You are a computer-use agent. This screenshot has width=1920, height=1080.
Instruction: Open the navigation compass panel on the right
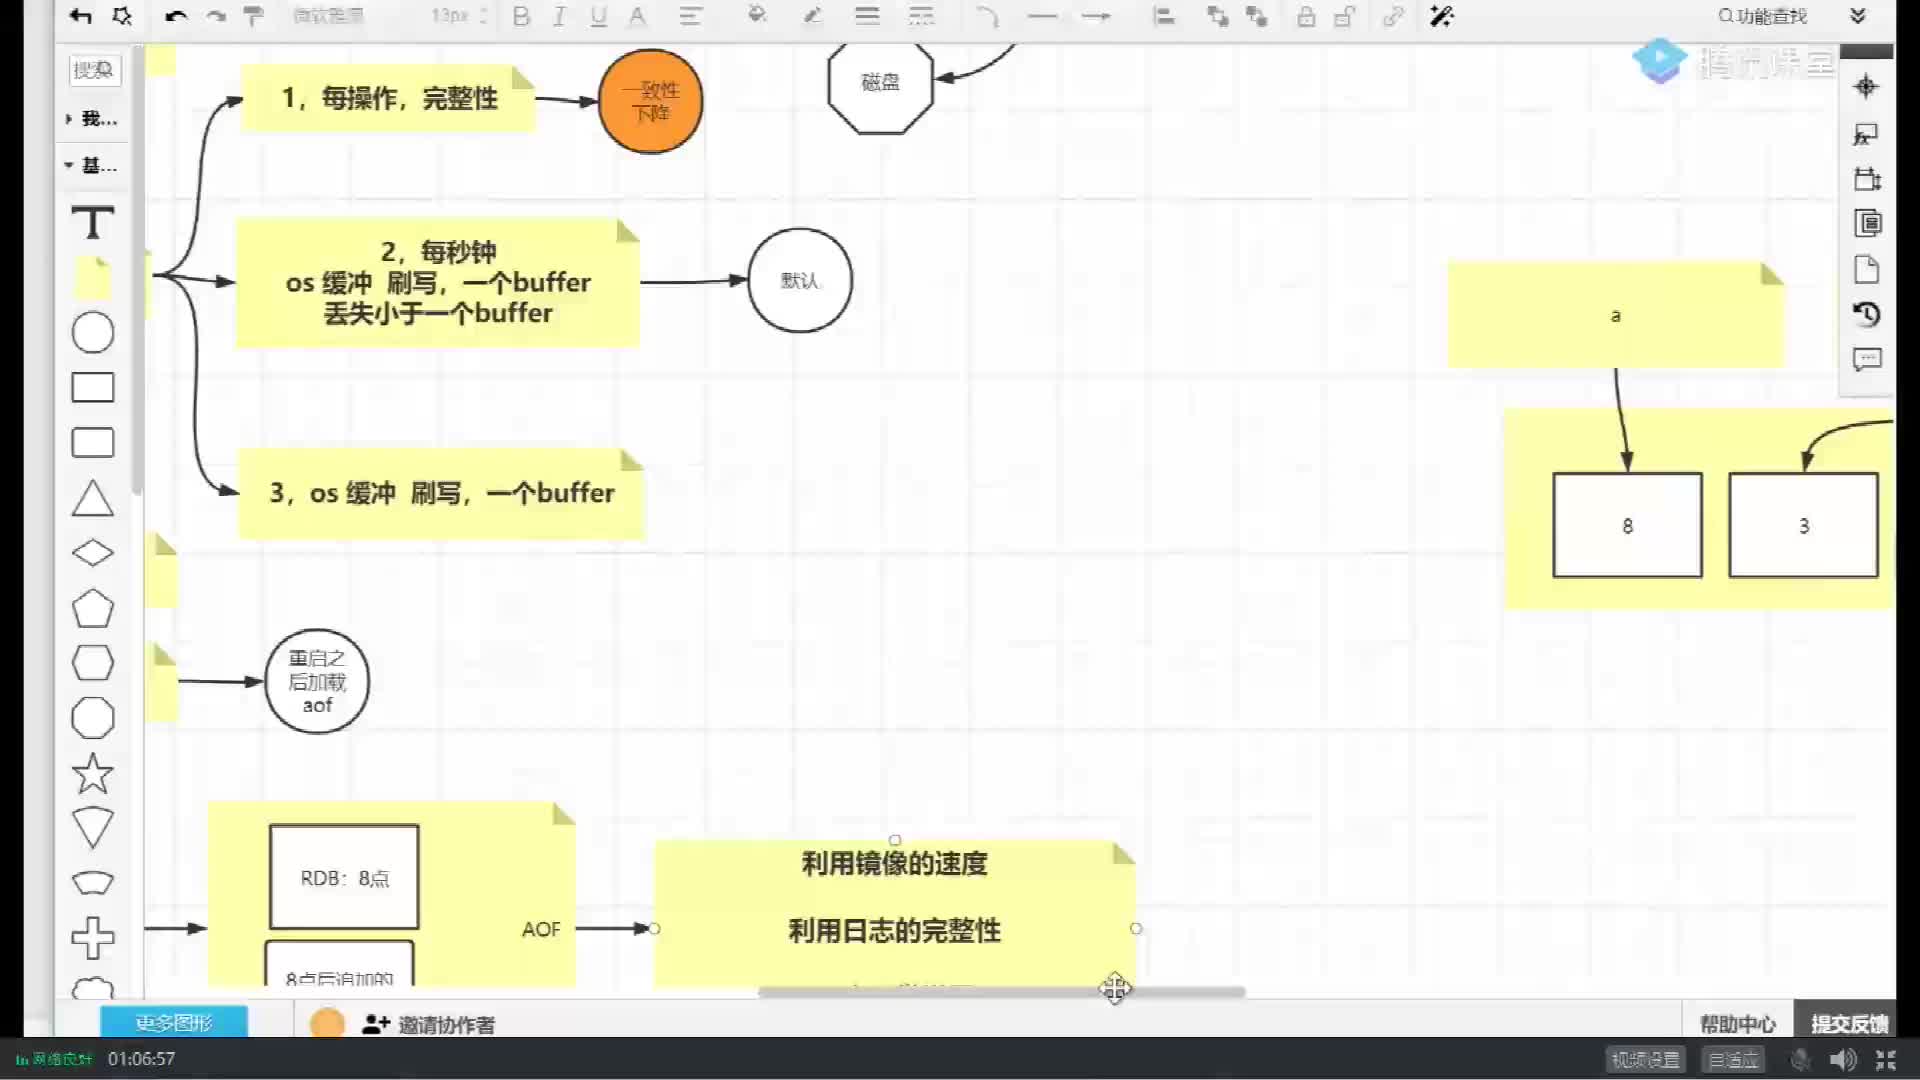pos(1866,87)
